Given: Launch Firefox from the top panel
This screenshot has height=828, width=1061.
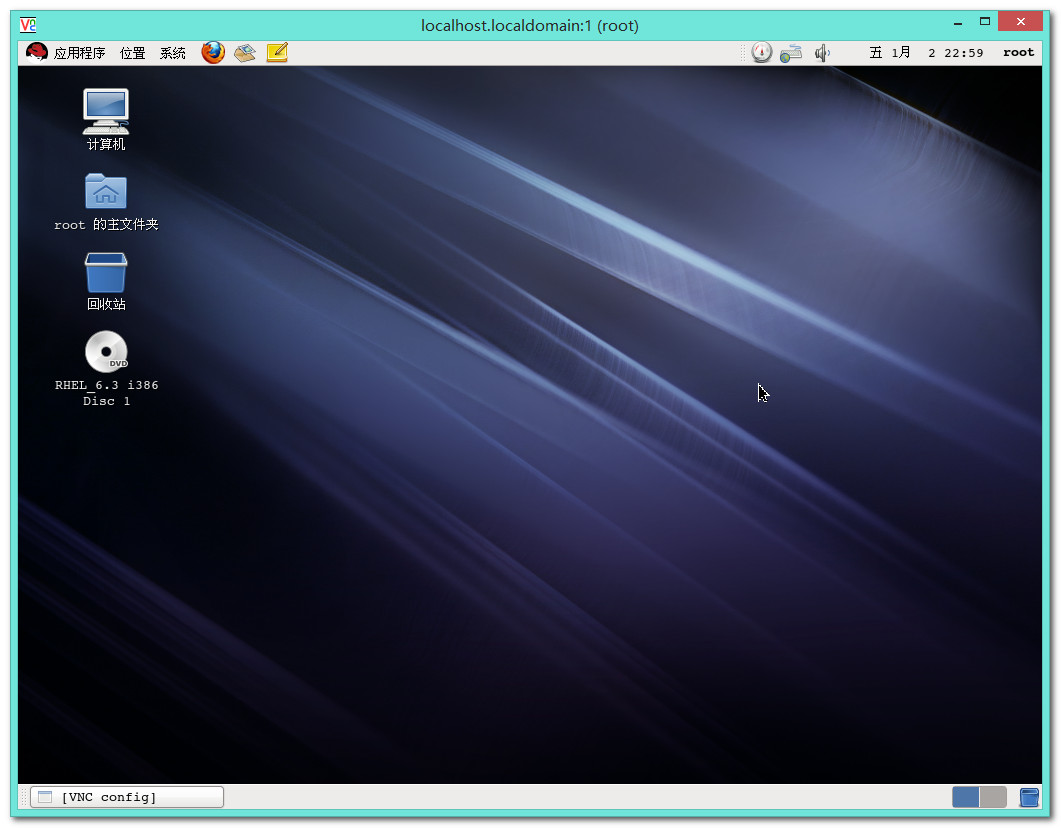Looking at the screenshot, I should point(213,53).
